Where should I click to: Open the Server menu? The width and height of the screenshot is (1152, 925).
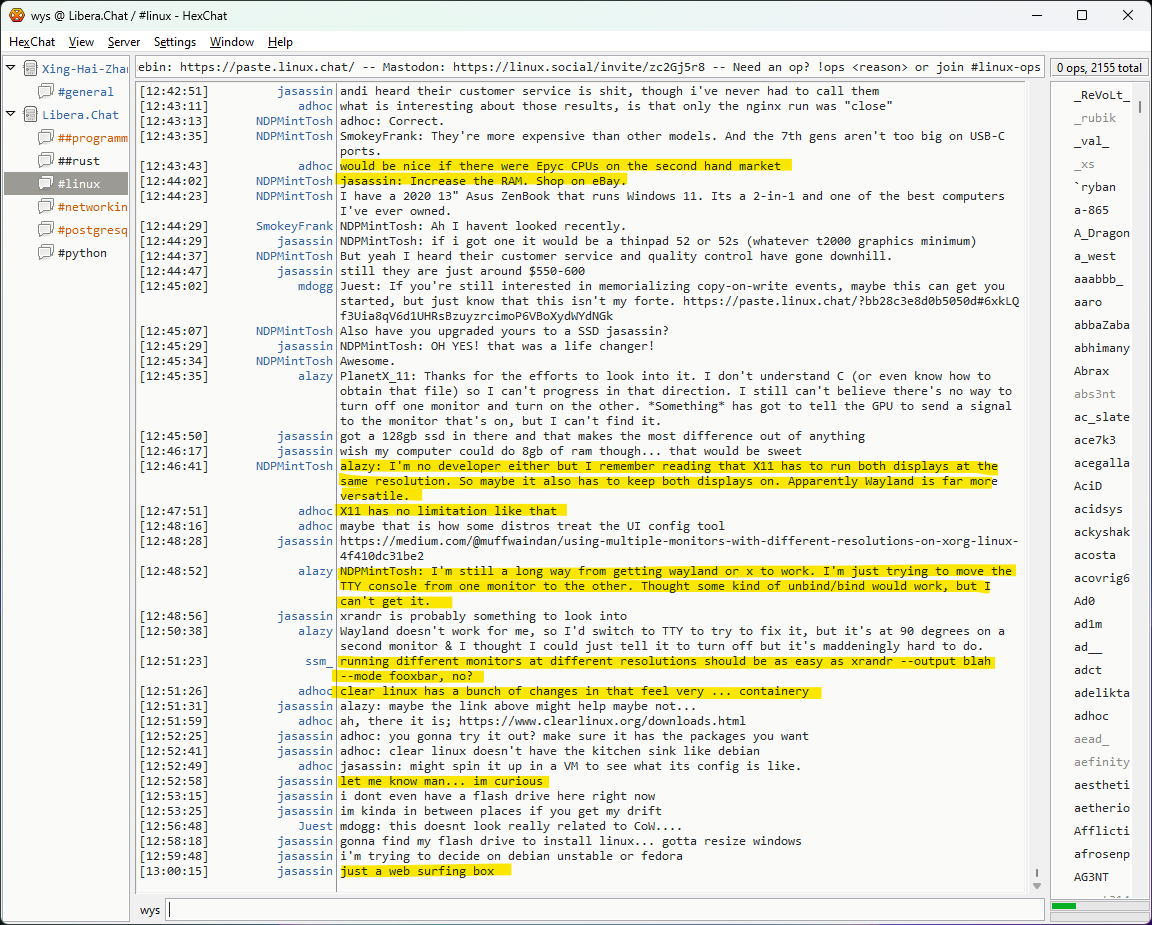tap(124, 42)
